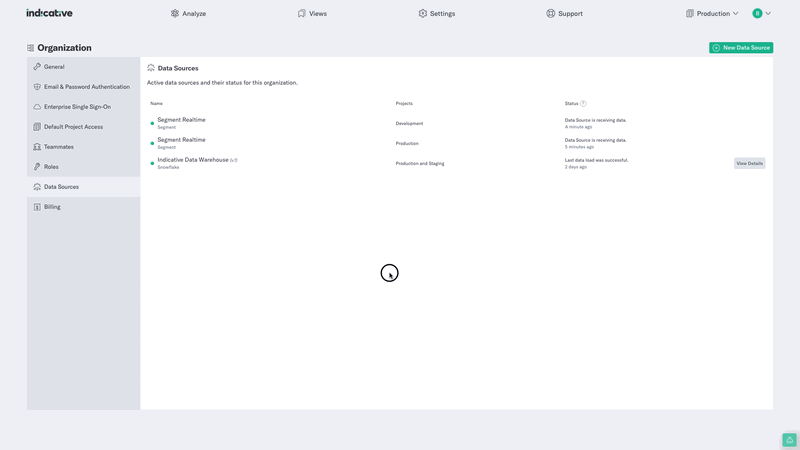
Task: Click View Details for Indicative Data Warehouse
Action: (x=749, y=163)
